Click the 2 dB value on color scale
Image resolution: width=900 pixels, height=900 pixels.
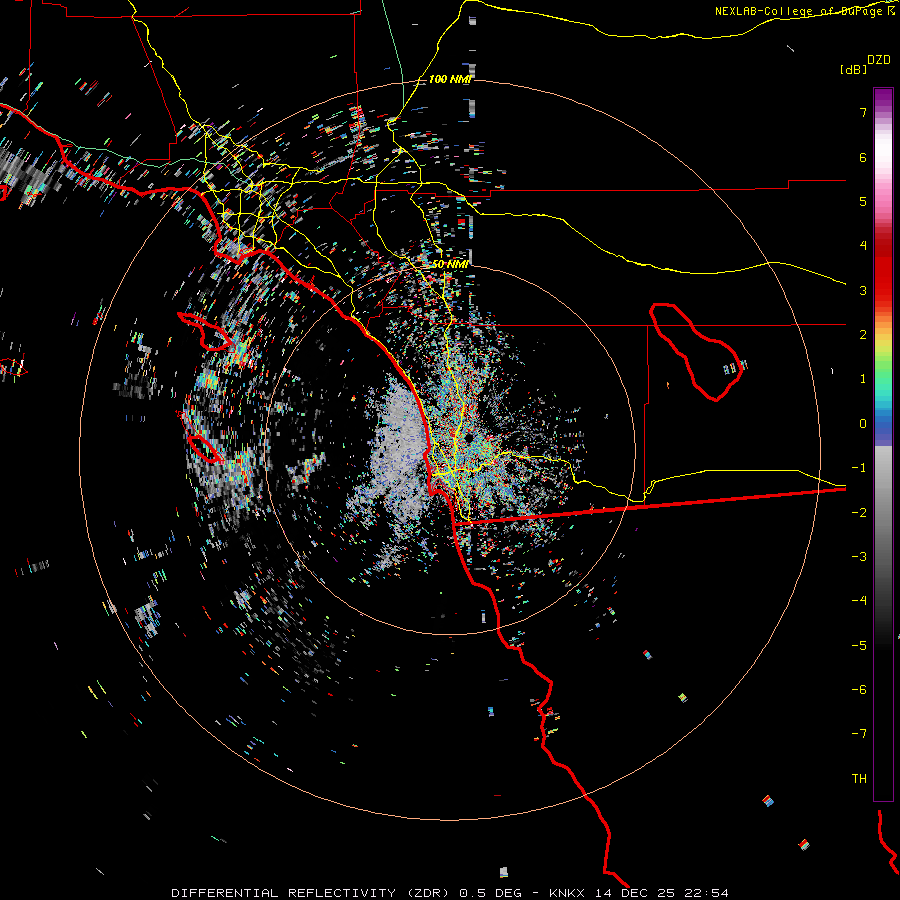coord(863,335)
